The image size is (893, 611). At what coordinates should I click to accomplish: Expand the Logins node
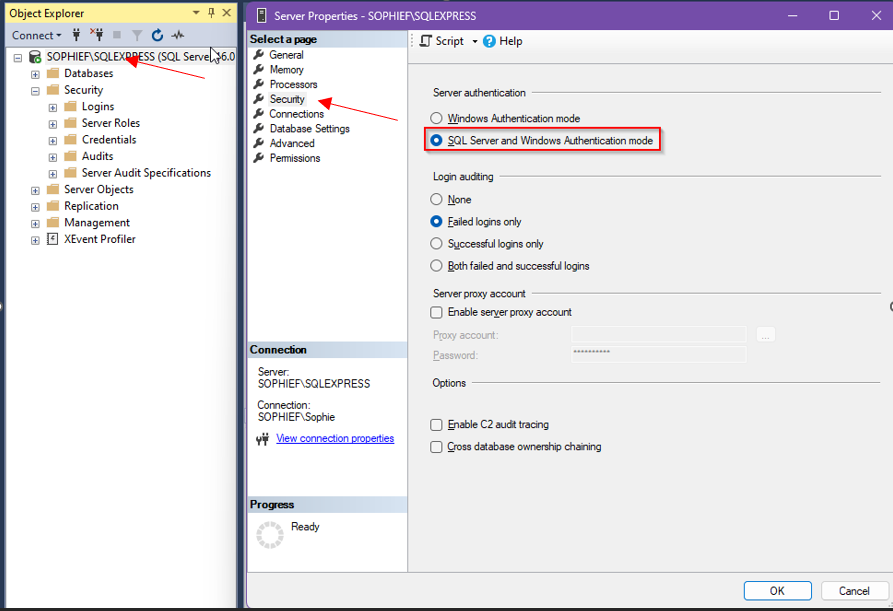click(53, 108)
